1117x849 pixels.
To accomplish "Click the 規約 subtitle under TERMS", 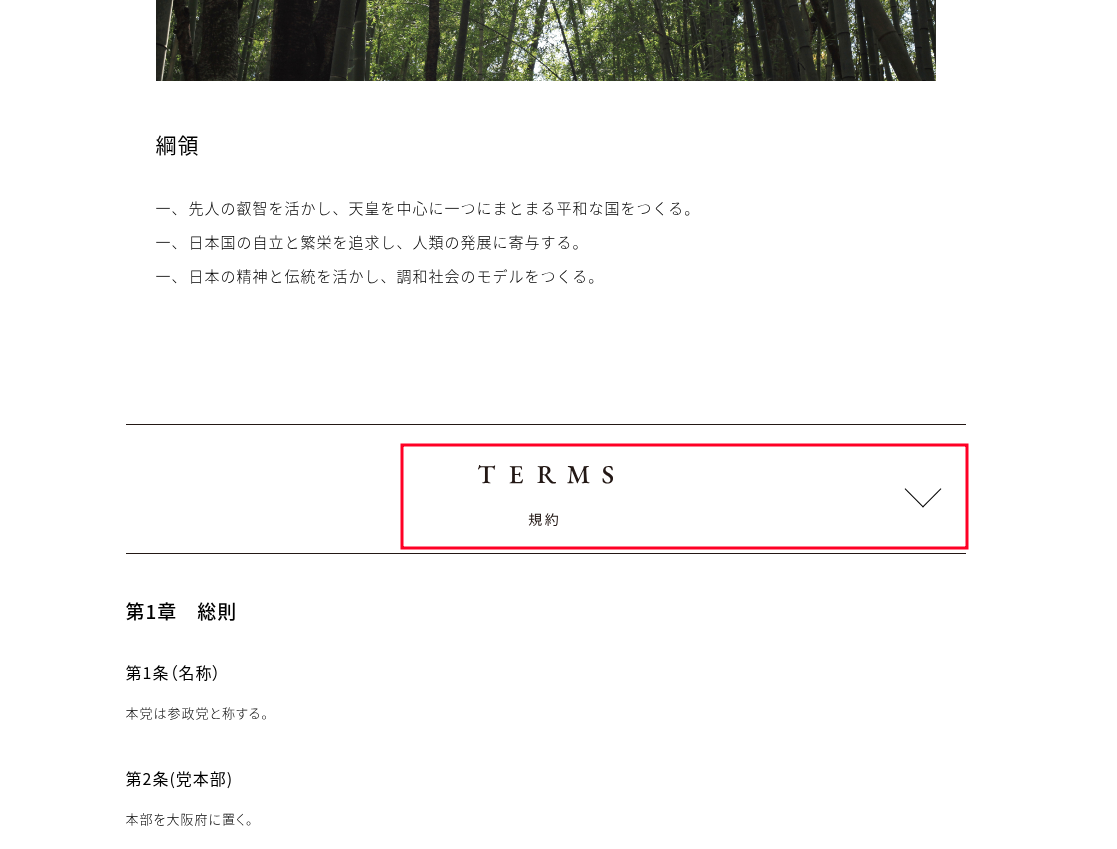I will [x=544, y=520].
